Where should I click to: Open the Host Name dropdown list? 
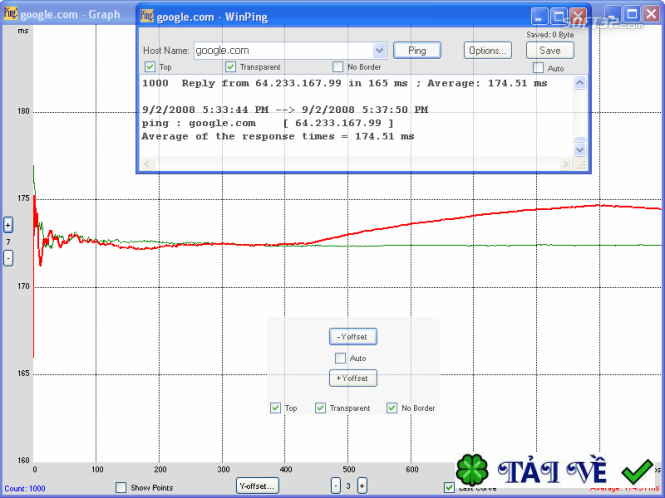(379, 50)
